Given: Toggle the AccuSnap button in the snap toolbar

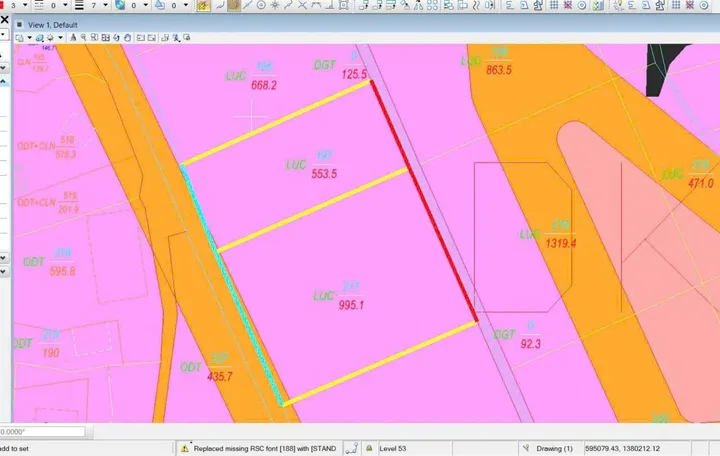Looking at the screenshot, I should [203, 5].
